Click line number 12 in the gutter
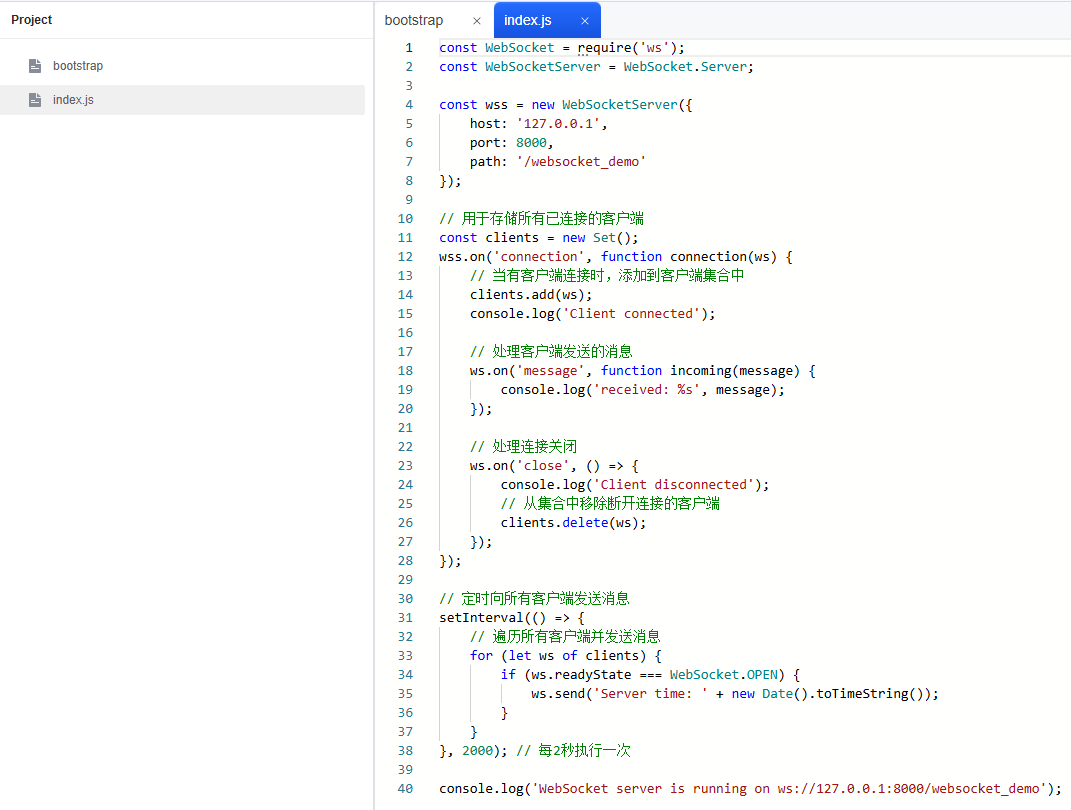Screen dimensions: 1071x810 405,257
